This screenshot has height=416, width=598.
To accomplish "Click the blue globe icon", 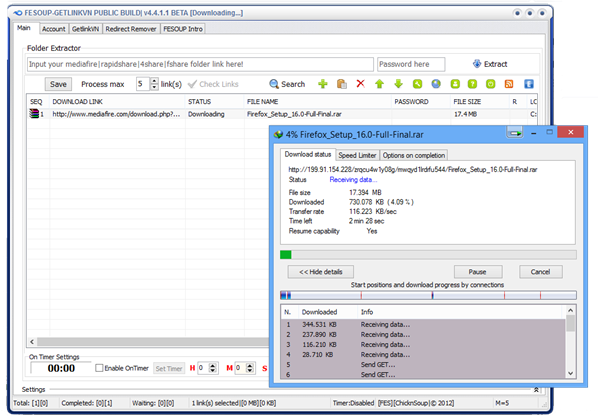I will pyautogui.click(x=436, y=84).
